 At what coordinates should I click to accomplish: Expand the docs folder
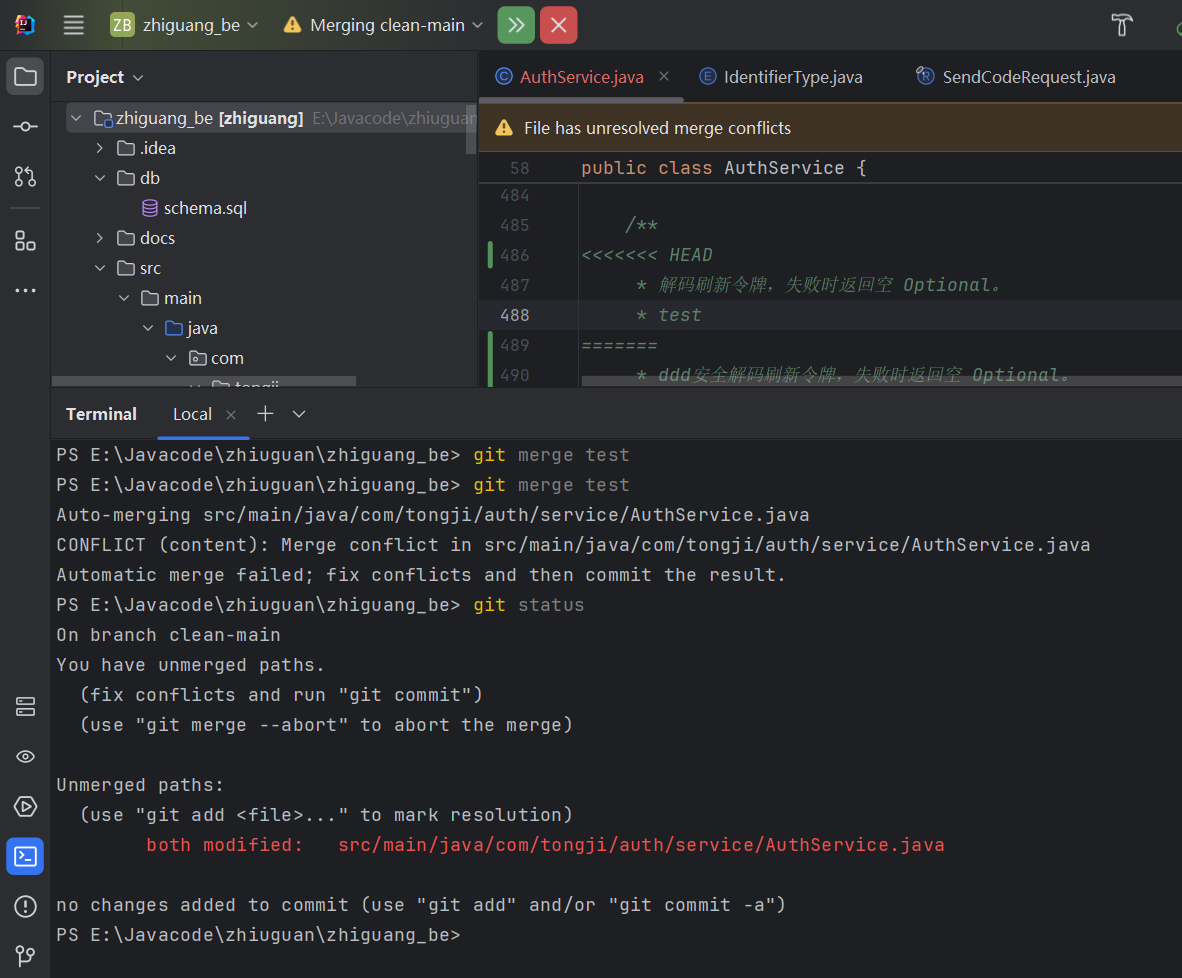[x=100, y=238]
